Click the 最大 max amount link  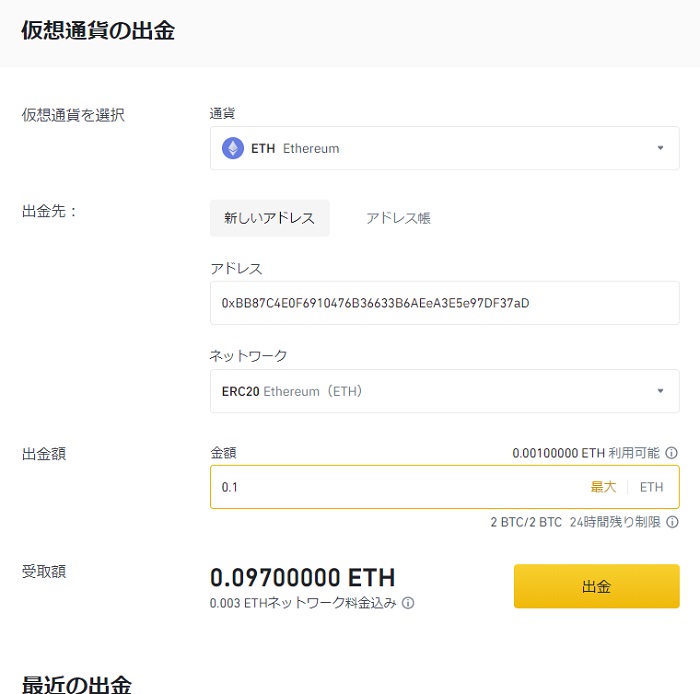click(603, 487)
